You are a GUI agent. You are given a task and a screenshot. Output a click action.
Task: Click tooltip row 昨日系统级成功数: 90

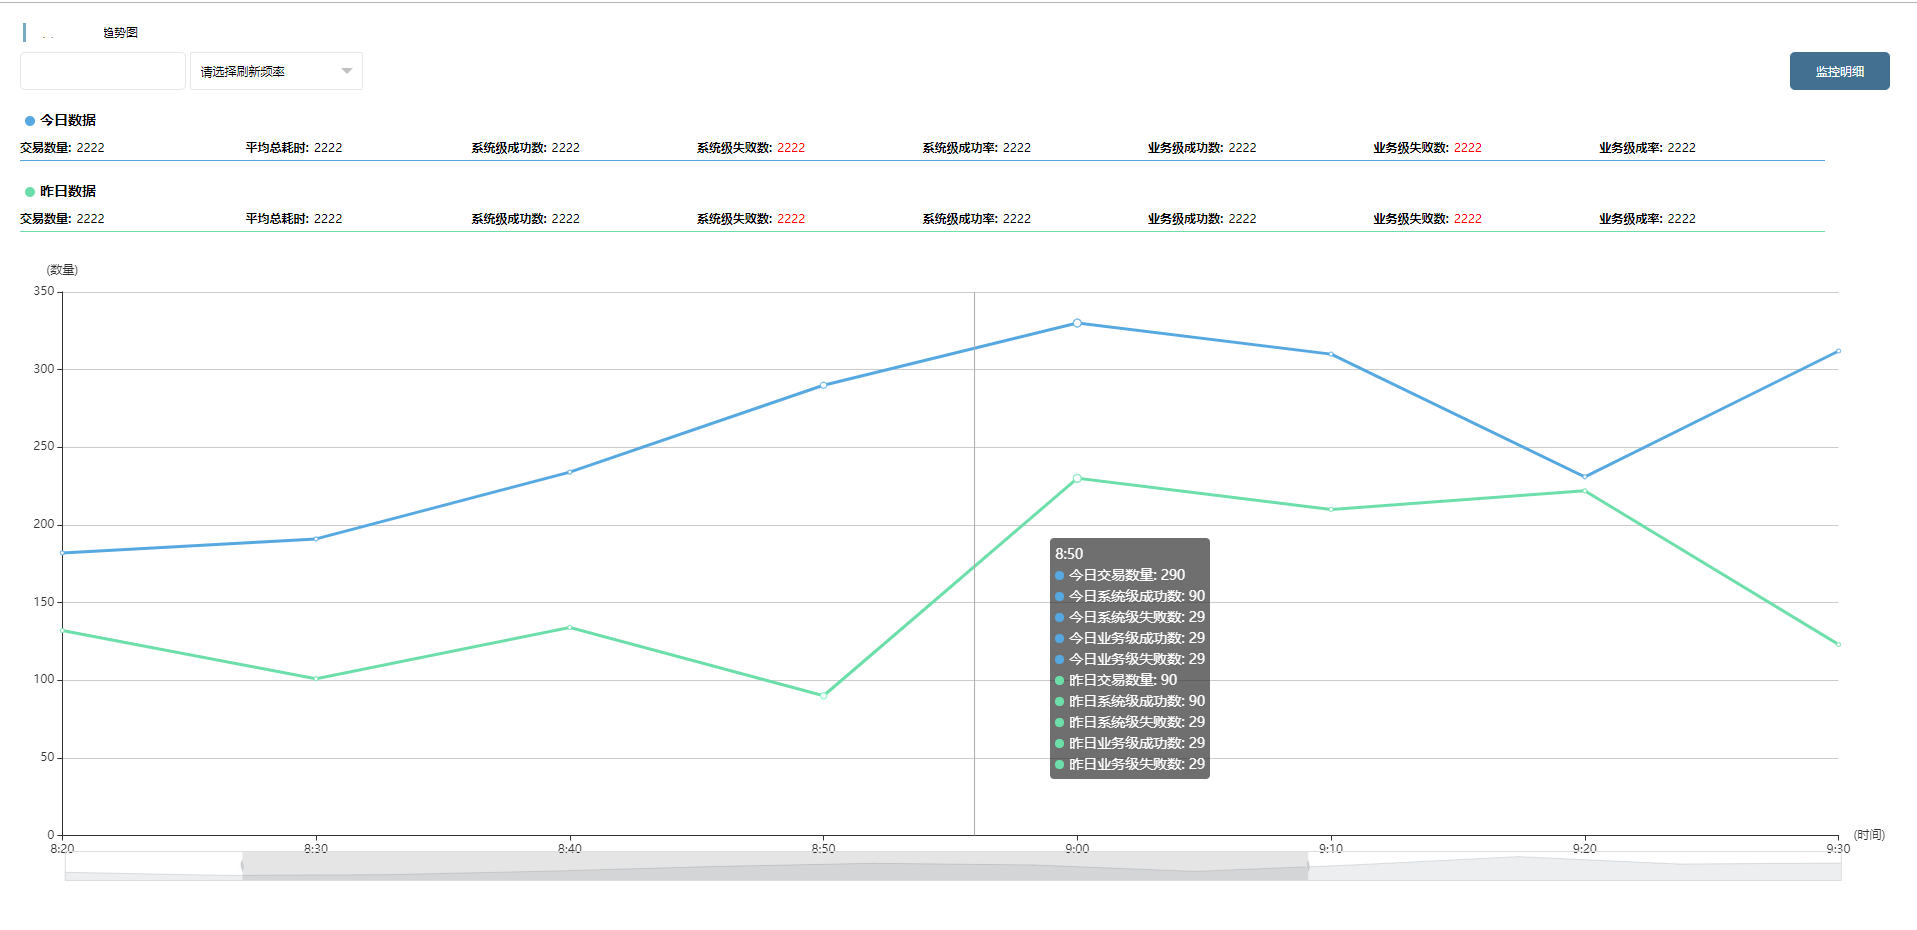tap(1130, 701)
